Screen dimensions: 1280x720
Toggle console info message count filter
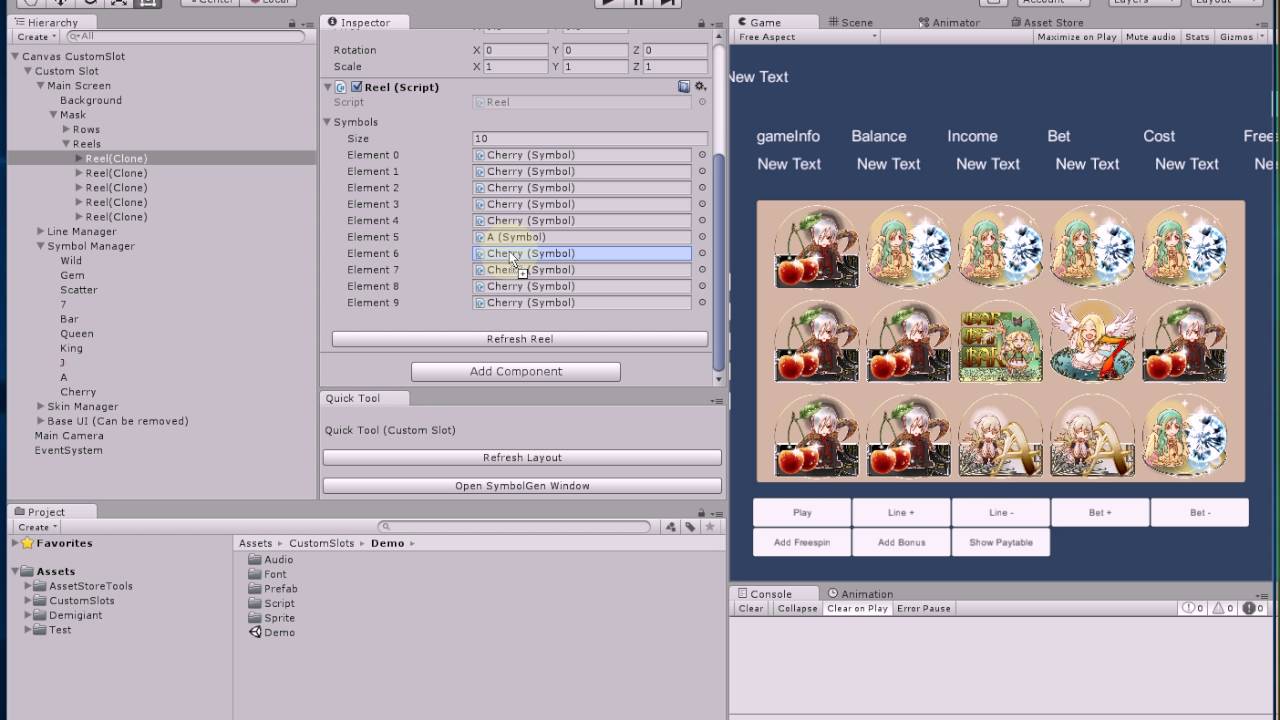(x=1192, y=608)
